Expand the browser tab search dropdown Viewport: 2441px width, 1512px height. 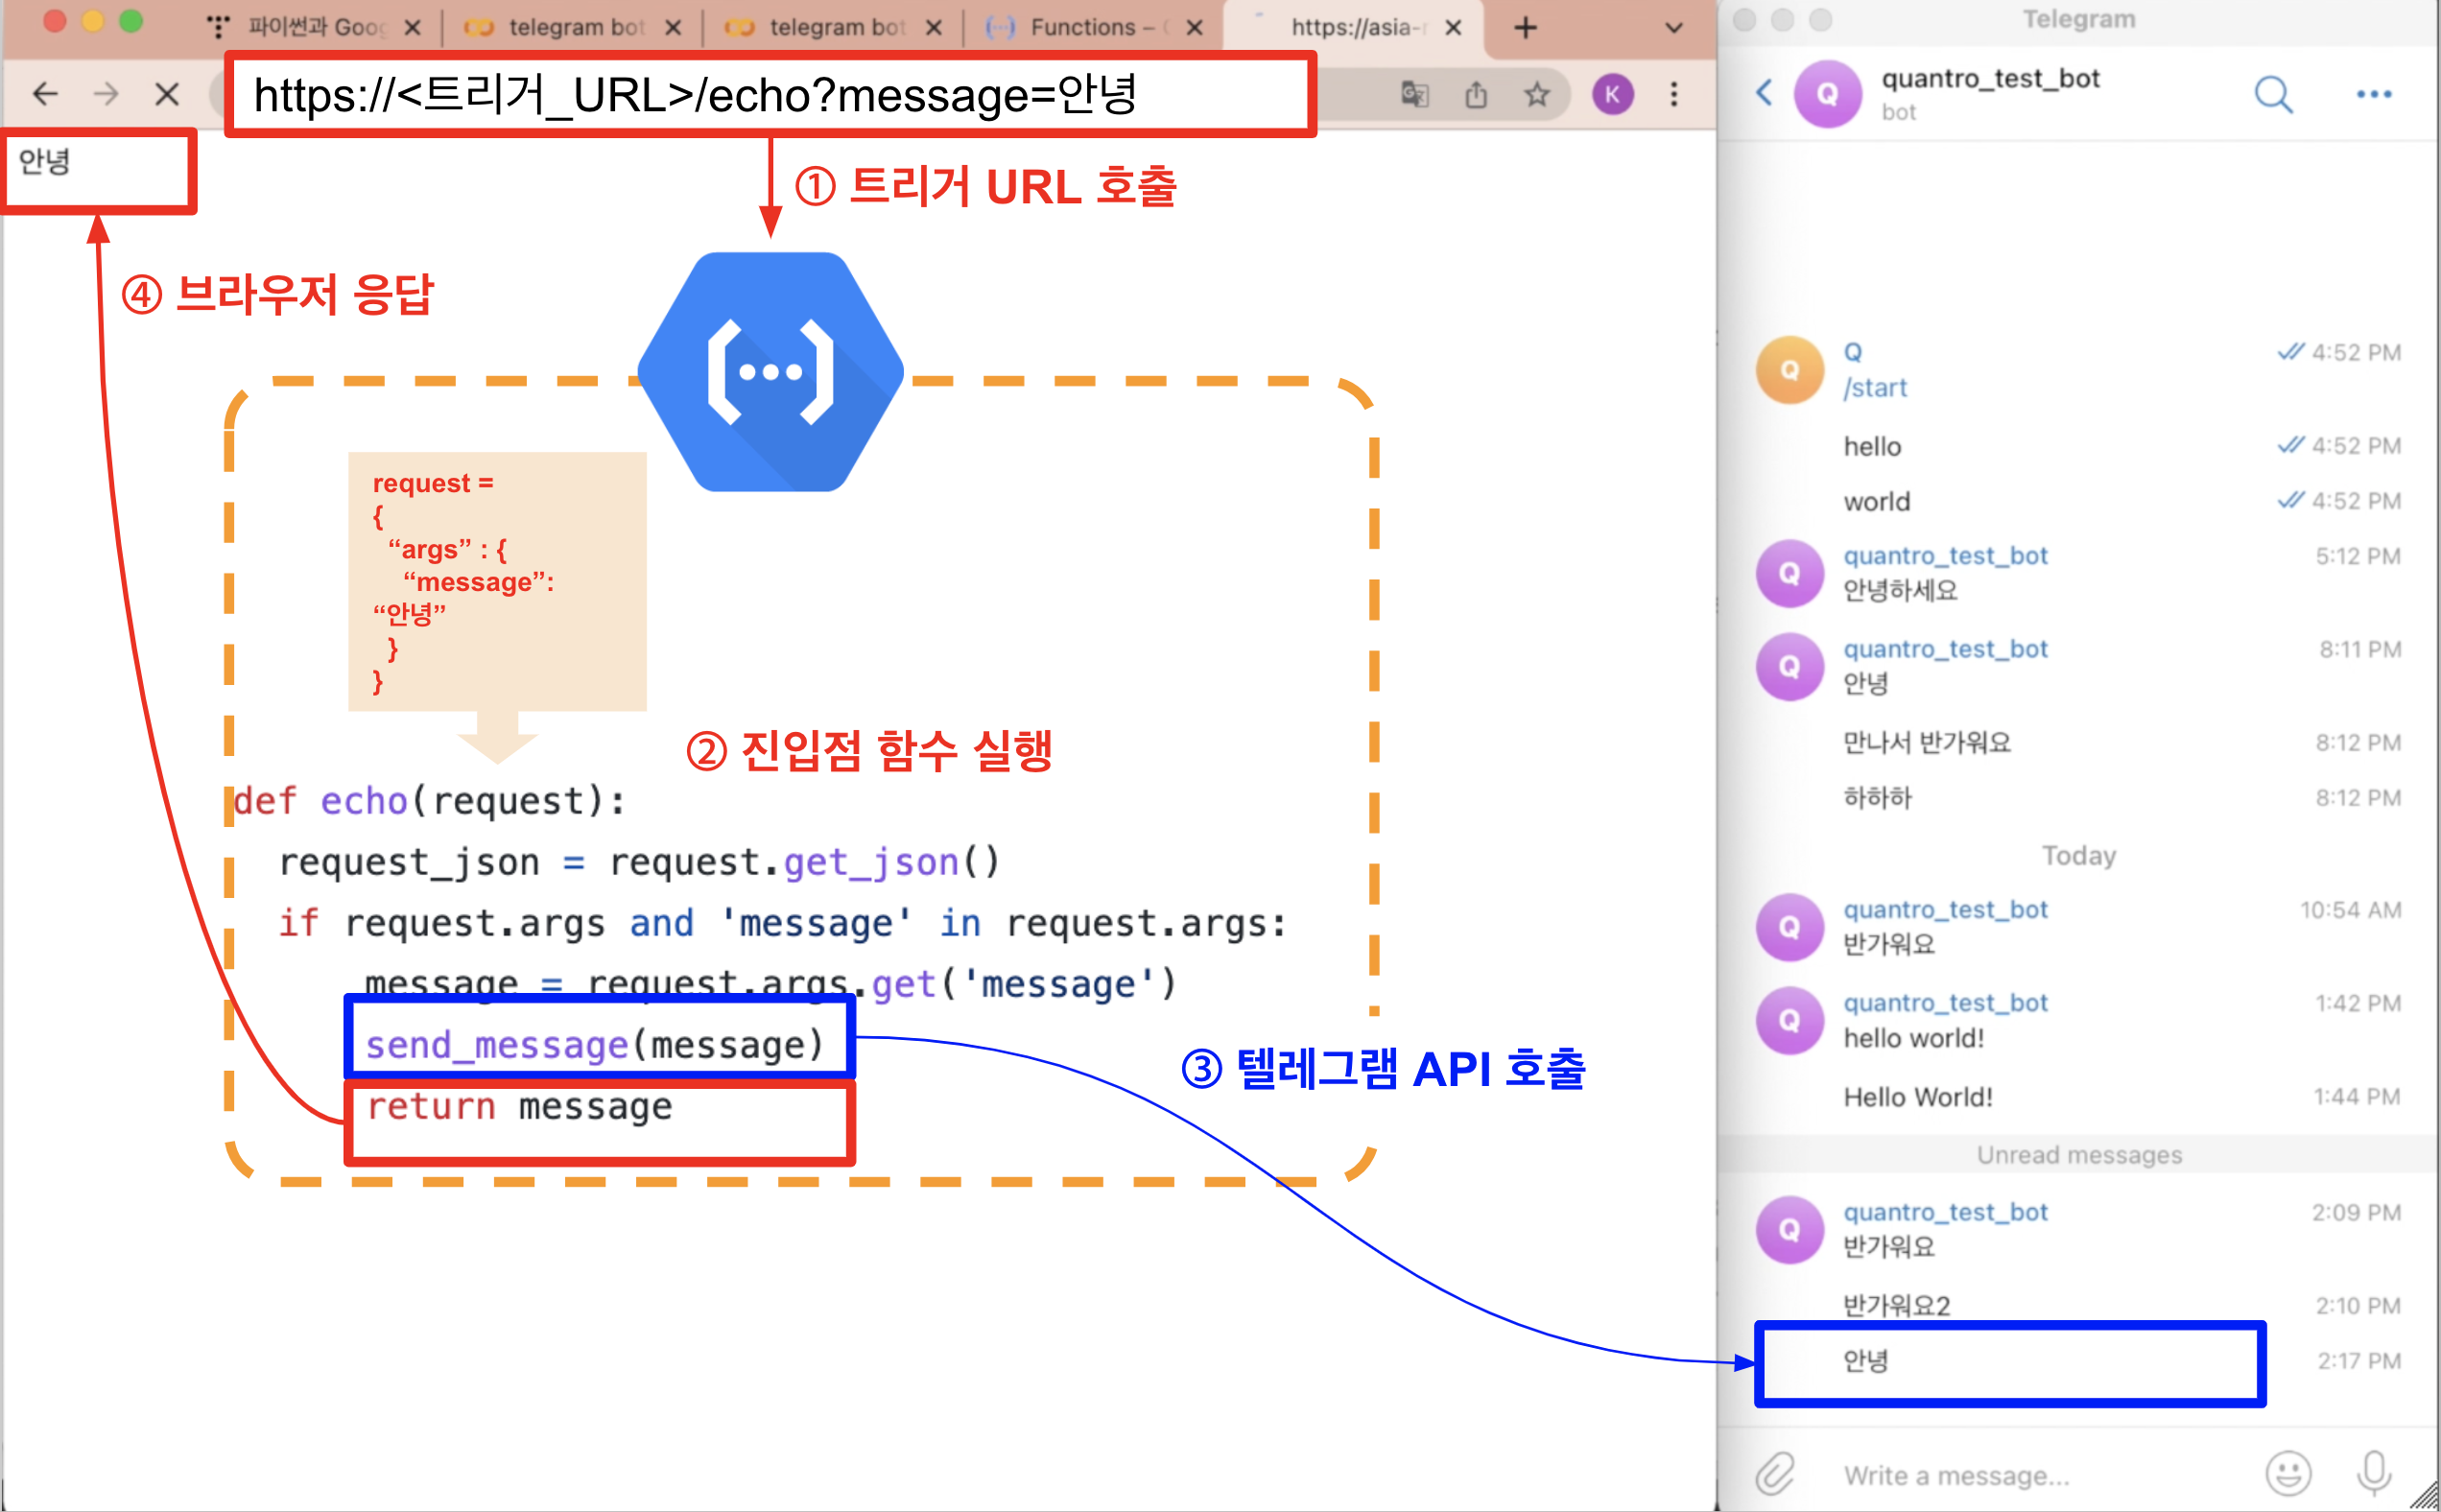pyautogui.click(x=1673, y=28)
